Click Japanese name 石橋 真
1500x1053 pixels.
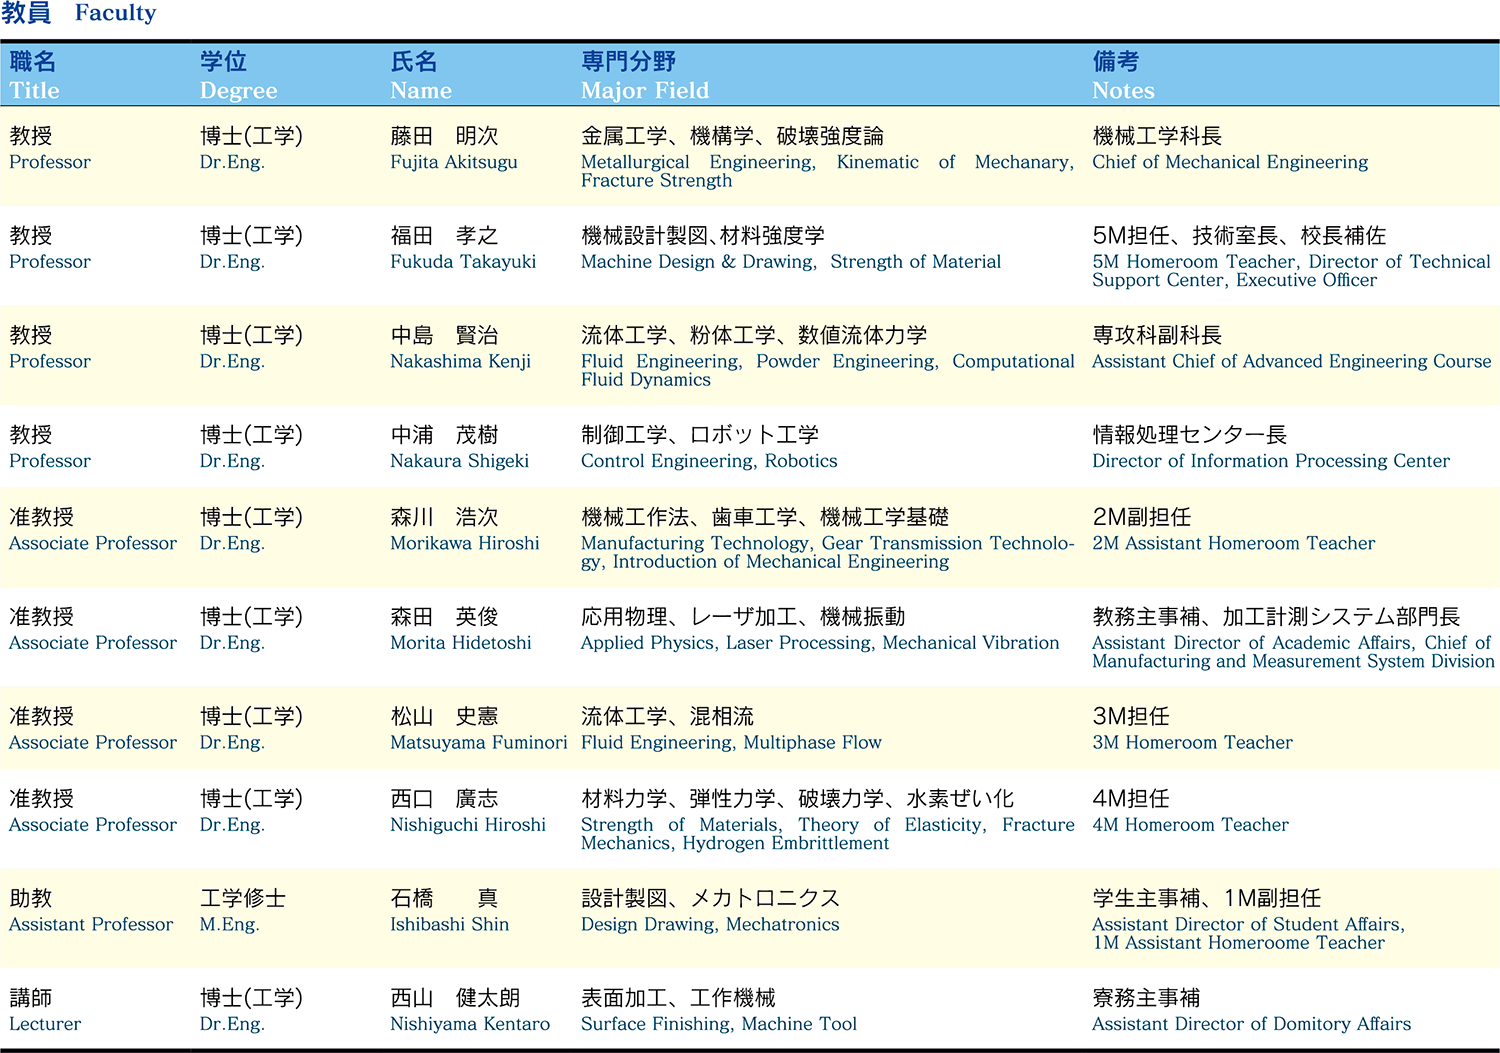(444, 899)
